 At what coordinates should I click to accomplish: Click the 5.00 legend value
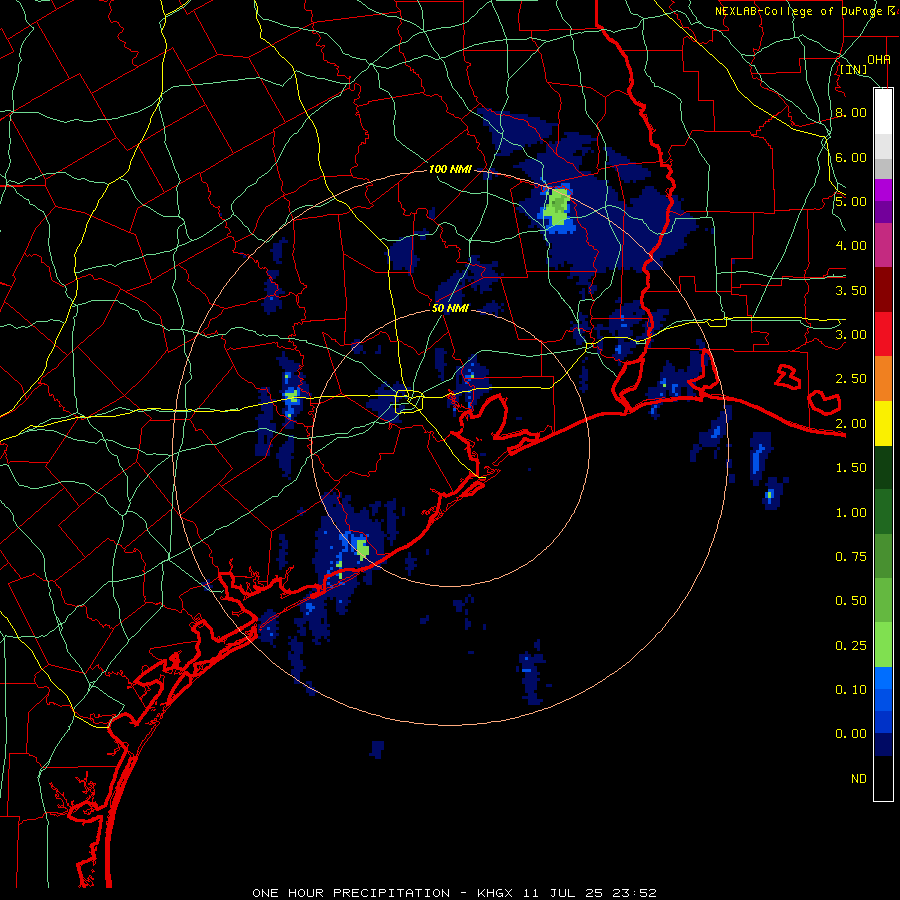851,201
